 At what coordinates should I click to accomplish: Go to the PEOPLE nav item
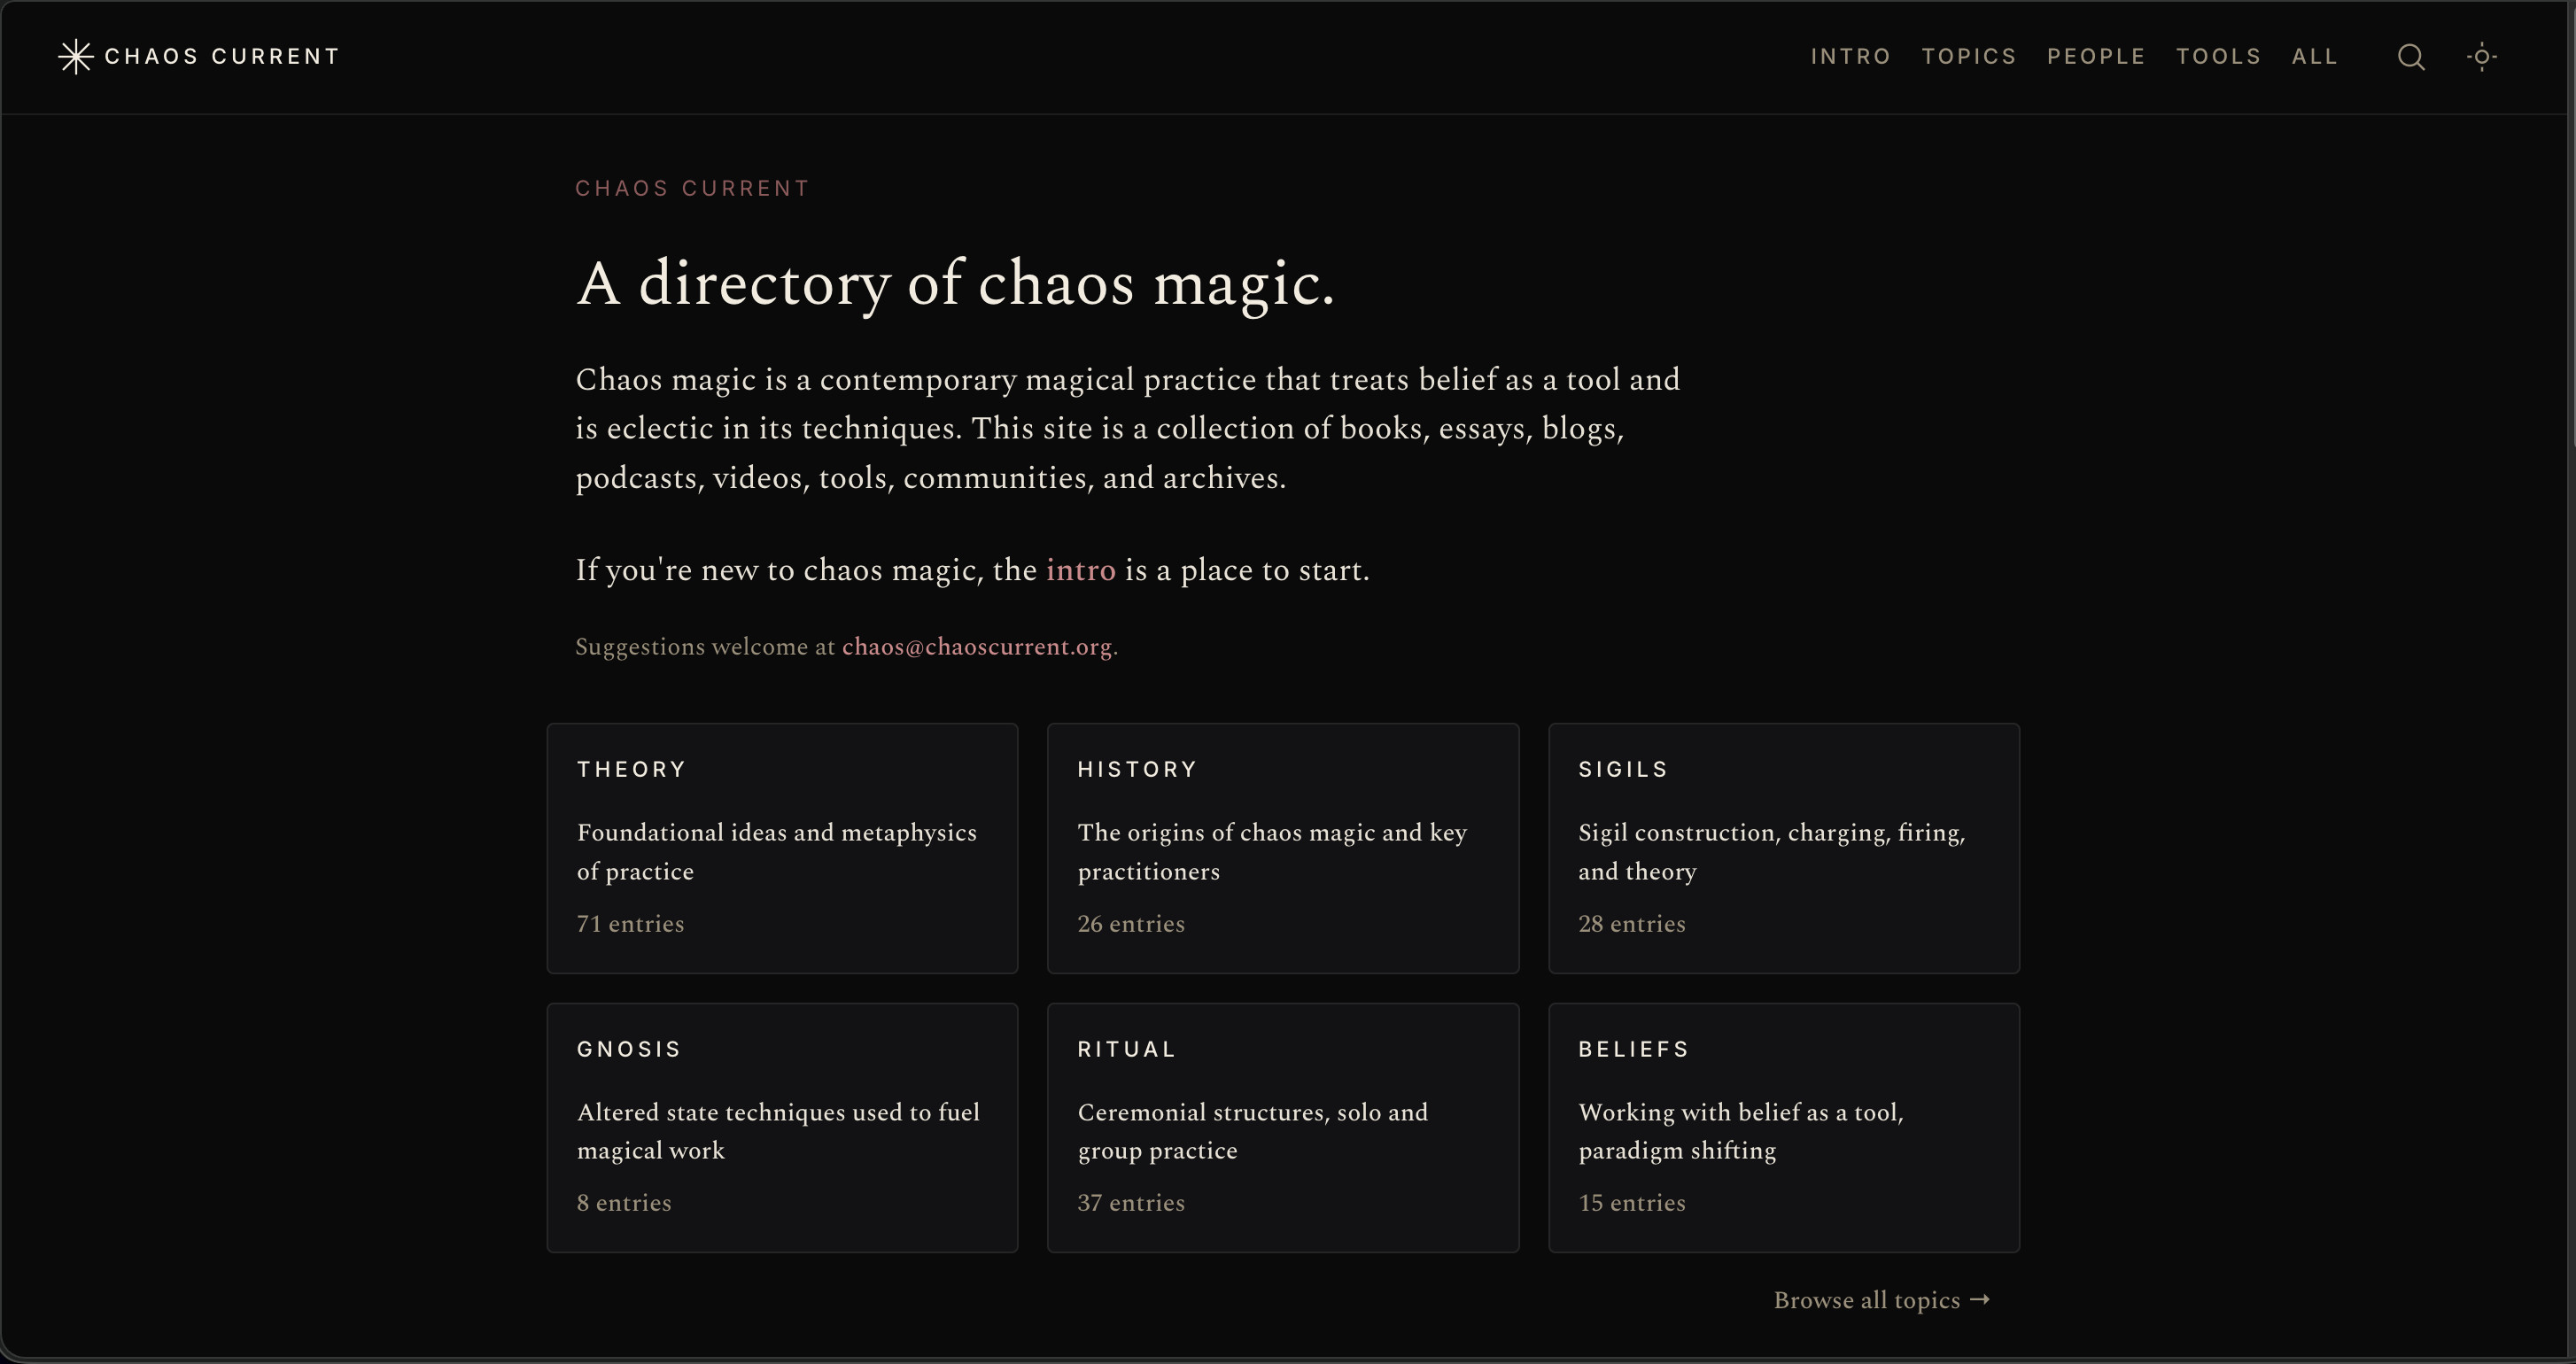tap(2096, 57)
